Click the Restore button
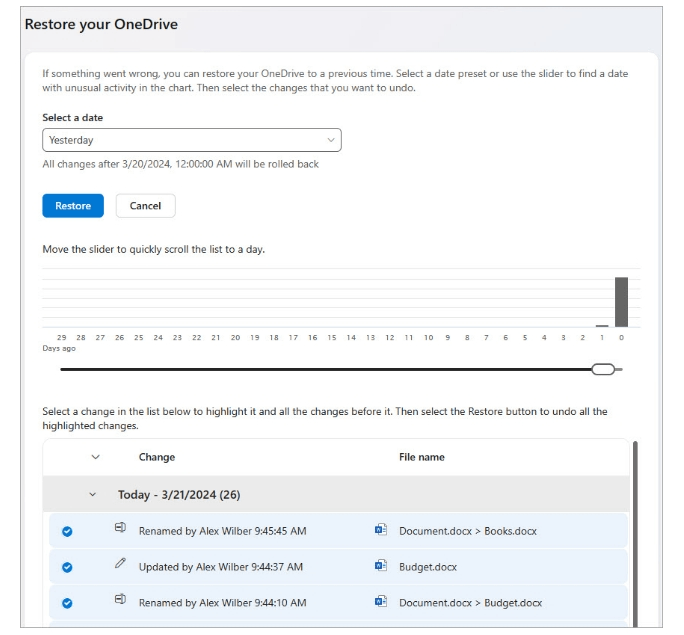This screenshot has width=684, height=635. [x=73, y=206]
